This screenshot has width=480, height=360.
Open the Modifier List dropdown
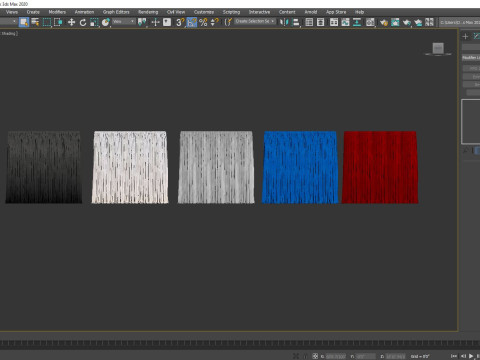(471, 58)
